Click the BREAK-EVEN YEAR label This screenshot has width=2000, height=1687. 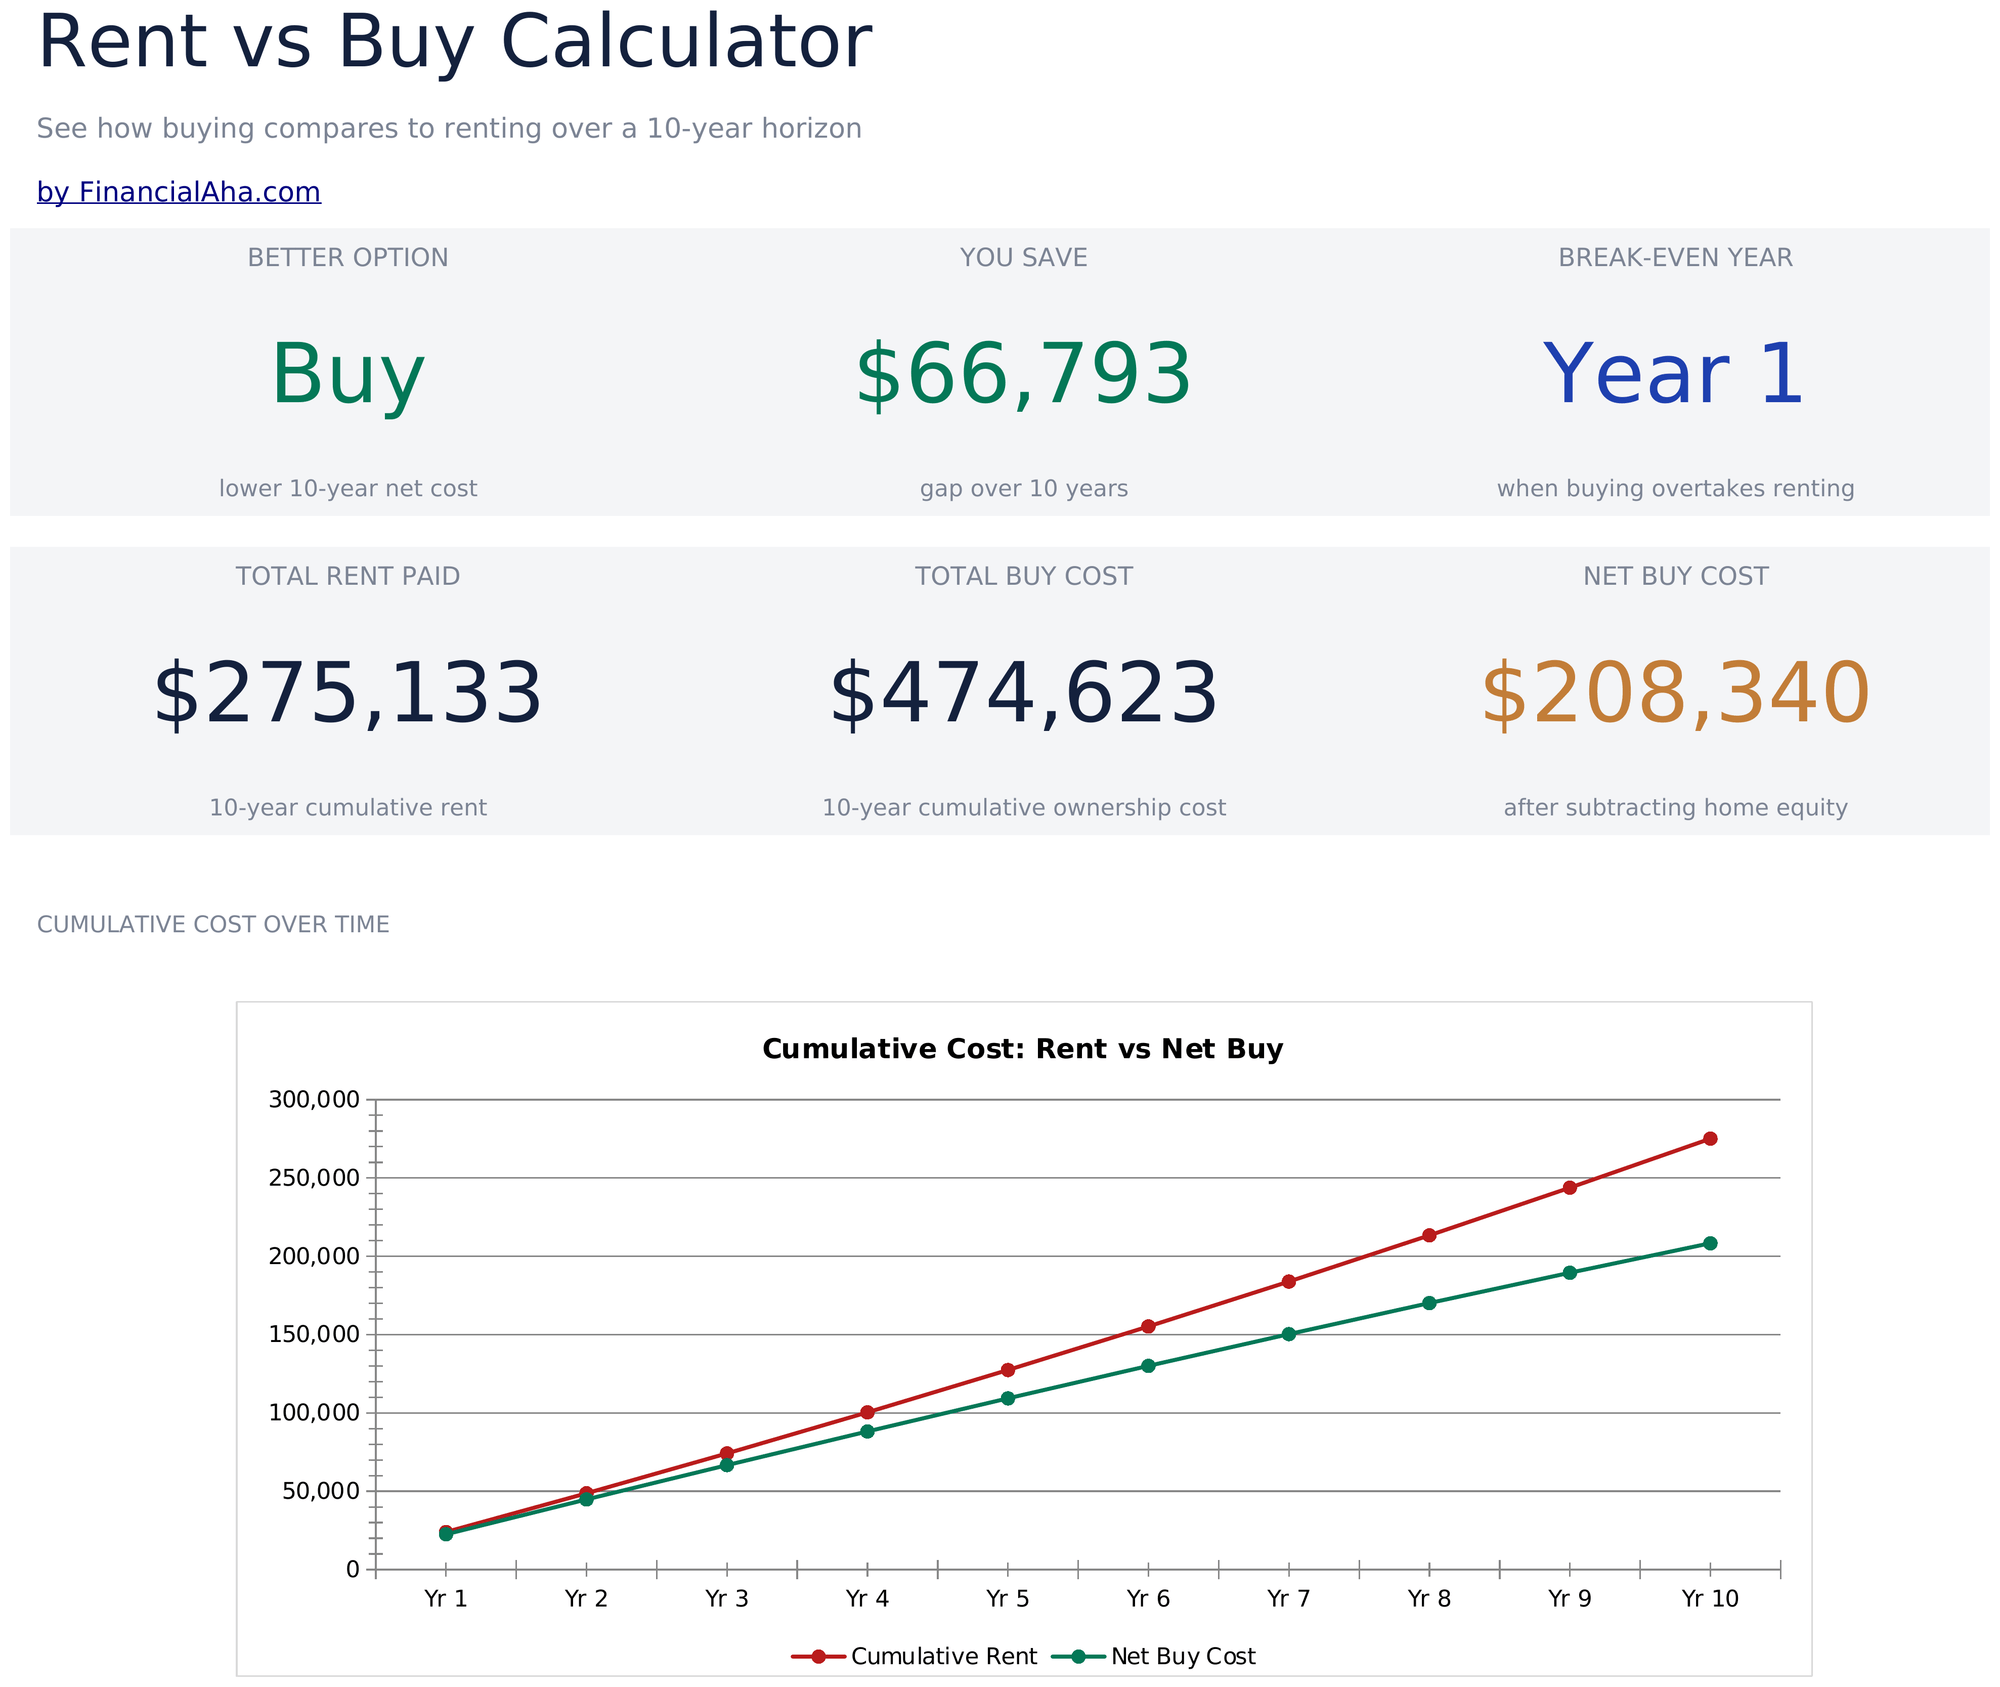pyautogui.click(x=1676, y=258)
